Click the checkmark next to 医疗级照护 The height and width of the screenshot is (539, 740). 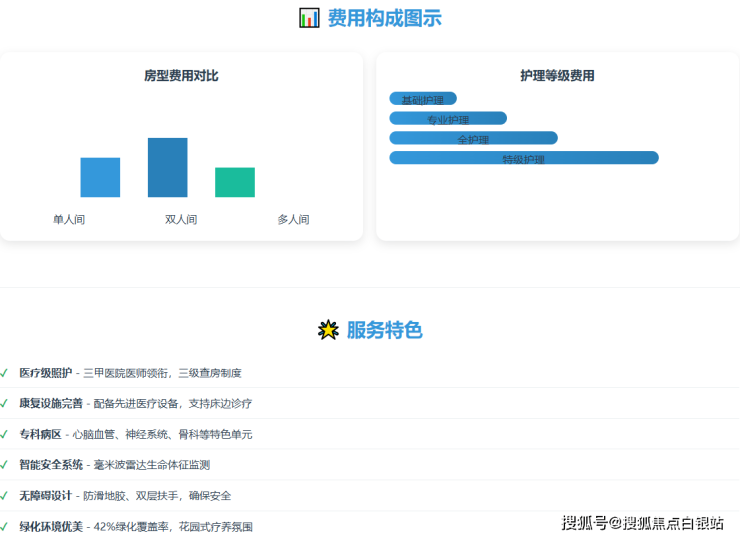[x=5, y=373]
